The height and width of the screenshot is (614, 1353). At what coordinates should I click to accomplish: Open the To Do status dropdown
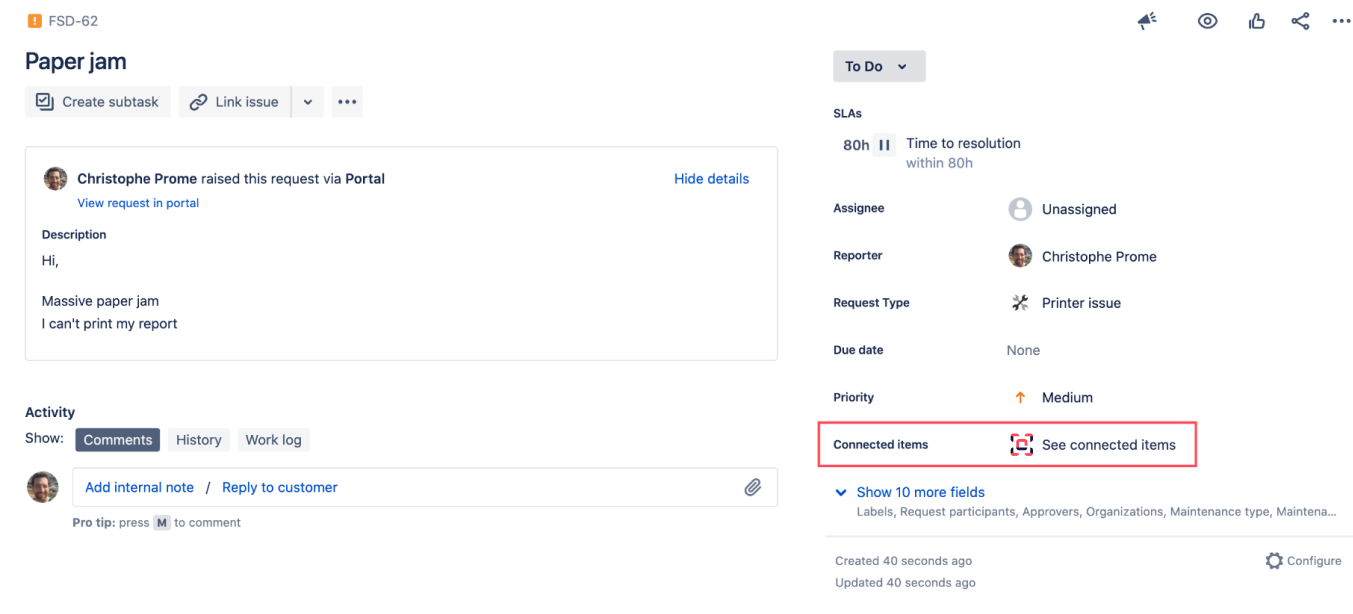[878, 67]
